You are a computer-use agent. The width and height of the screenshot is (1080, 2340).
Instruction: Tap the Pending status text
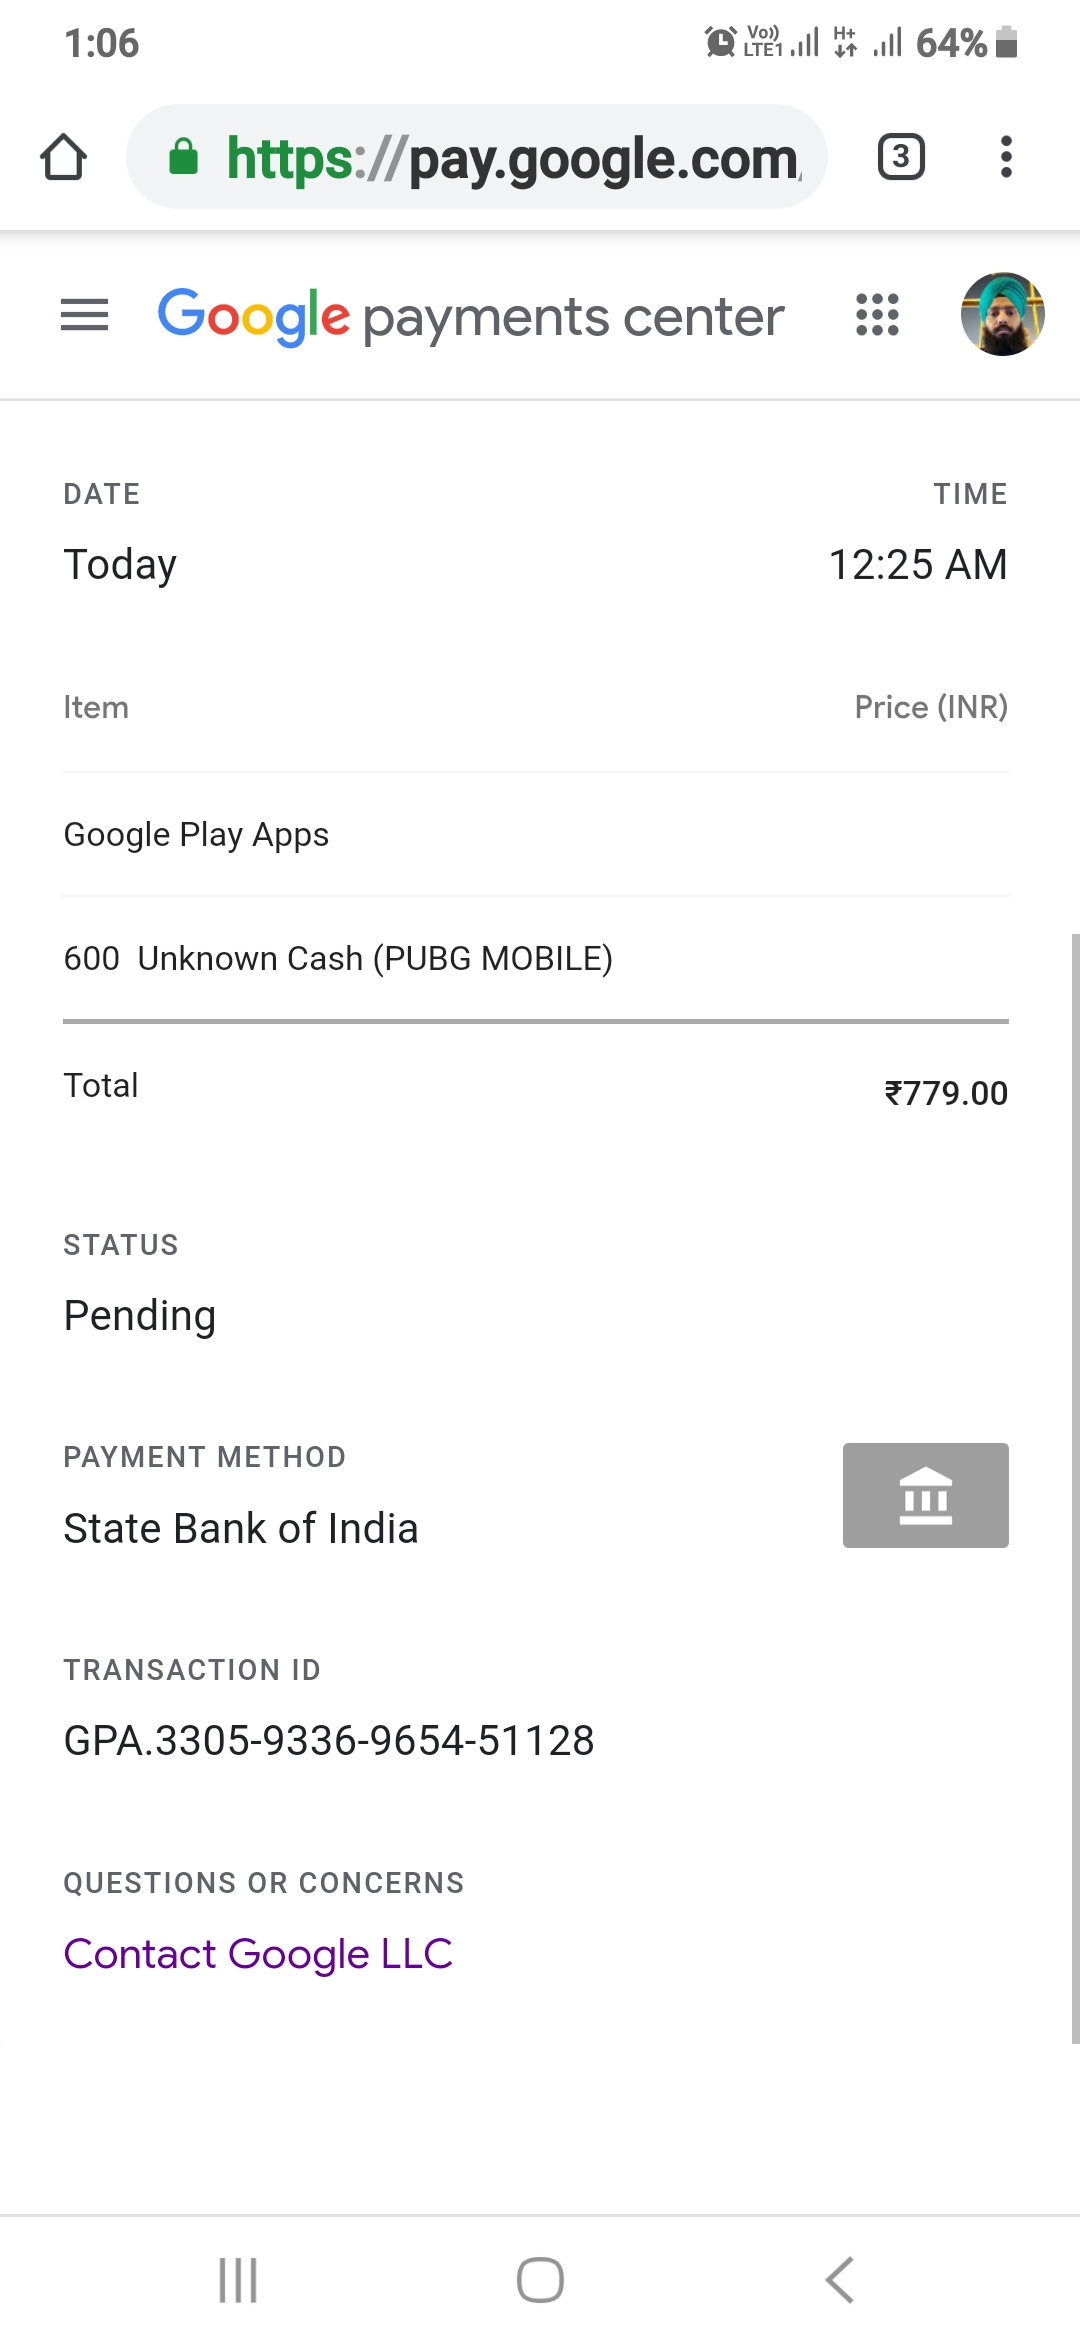tap(140, 1315)
